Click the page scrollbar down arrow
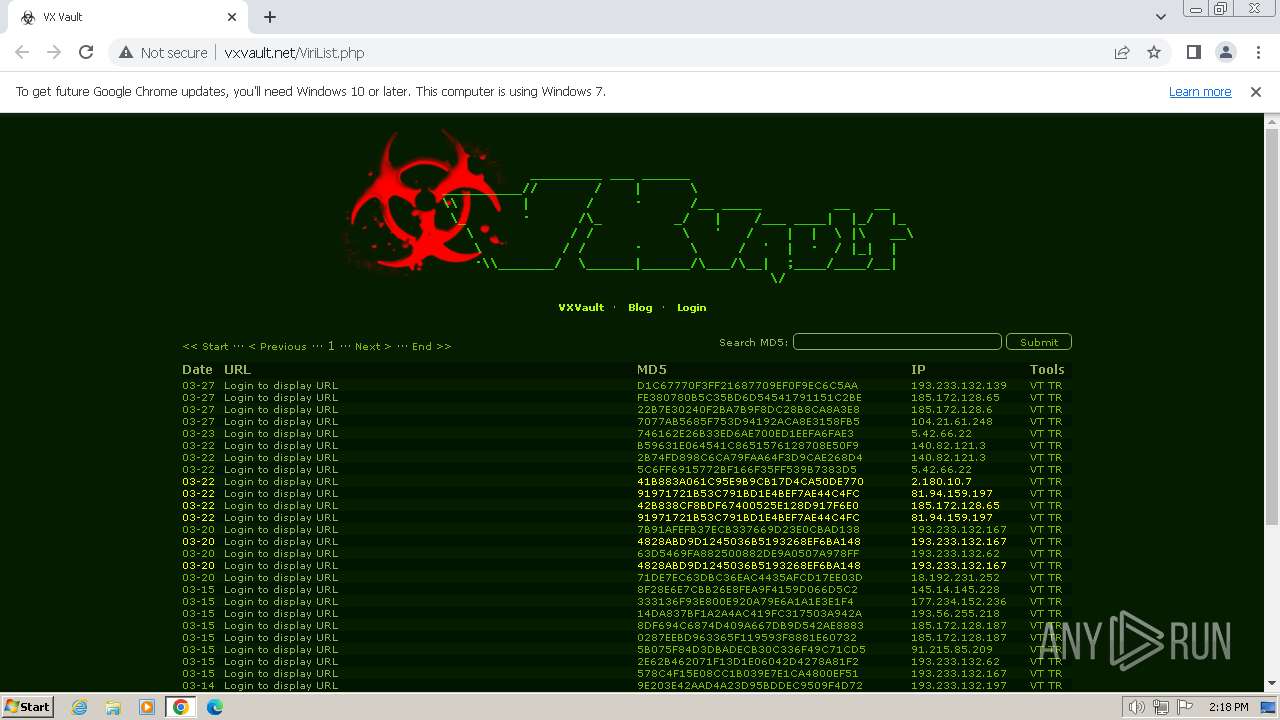The width and height of the screenshot is (1280, 720). pyautogui.click(x=1271, y=683)
